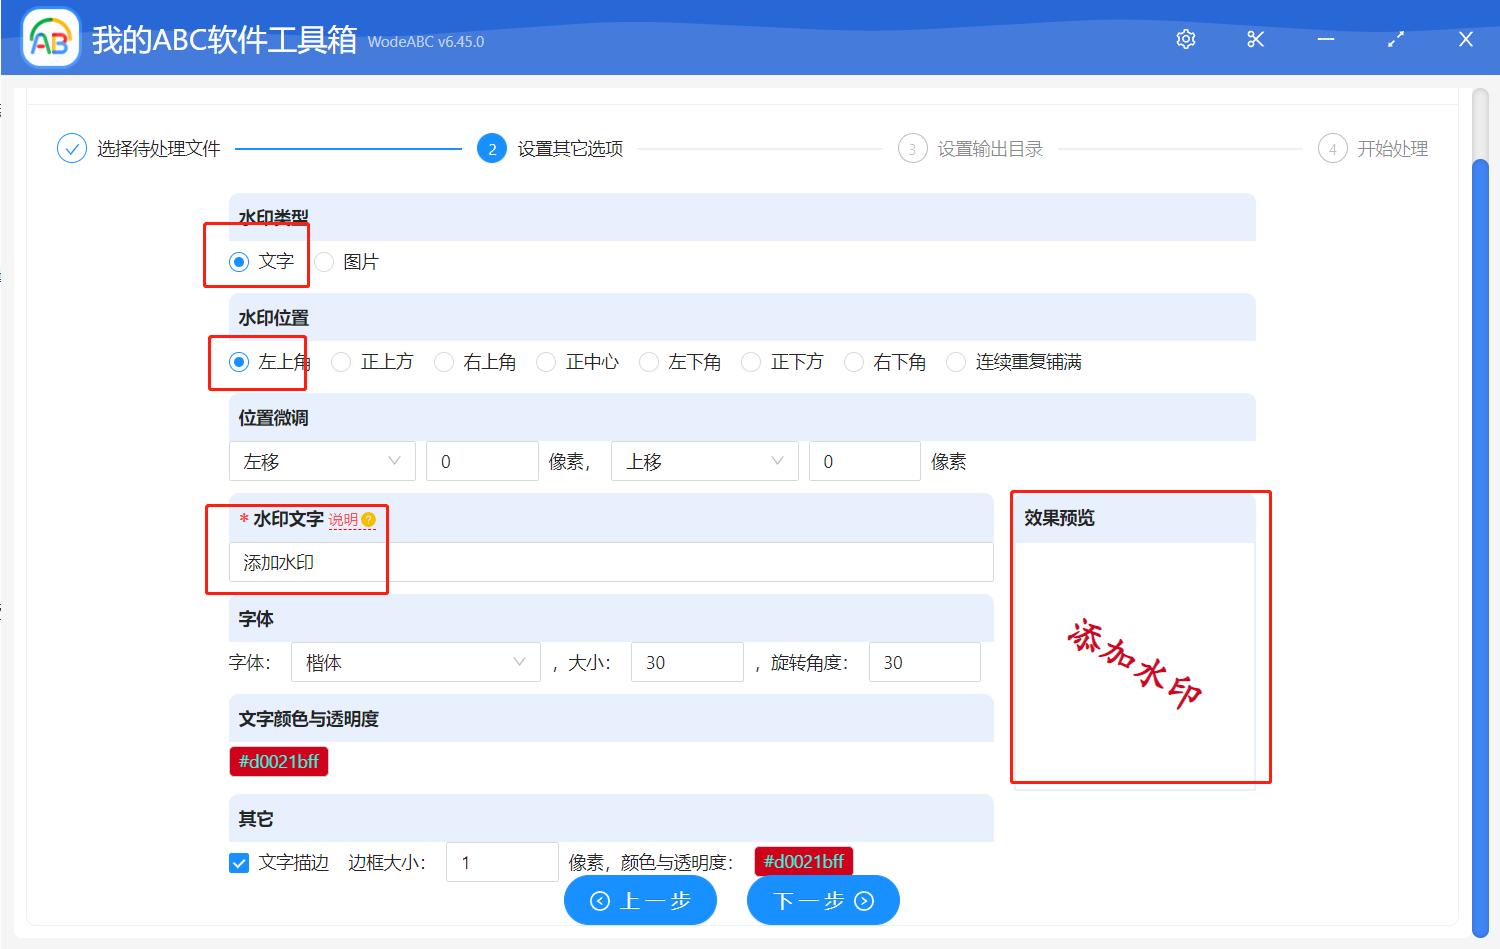The height and width of the screenshot is (949, 1500).
Task: Click the 下一步 button
Action: coord(822,899)
